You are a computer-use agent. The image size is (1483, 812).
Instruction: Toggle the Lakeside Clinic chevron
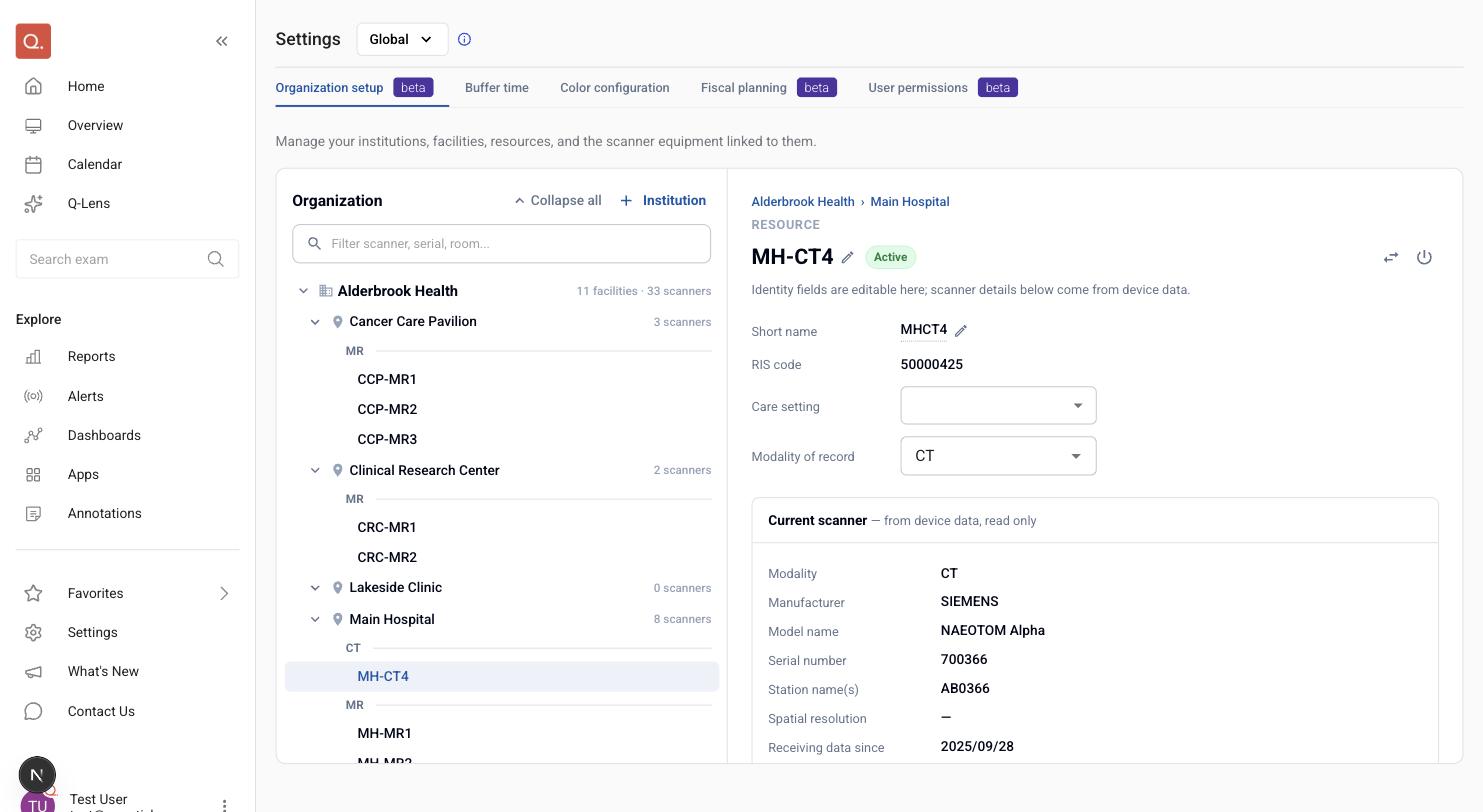click(315, 588)
